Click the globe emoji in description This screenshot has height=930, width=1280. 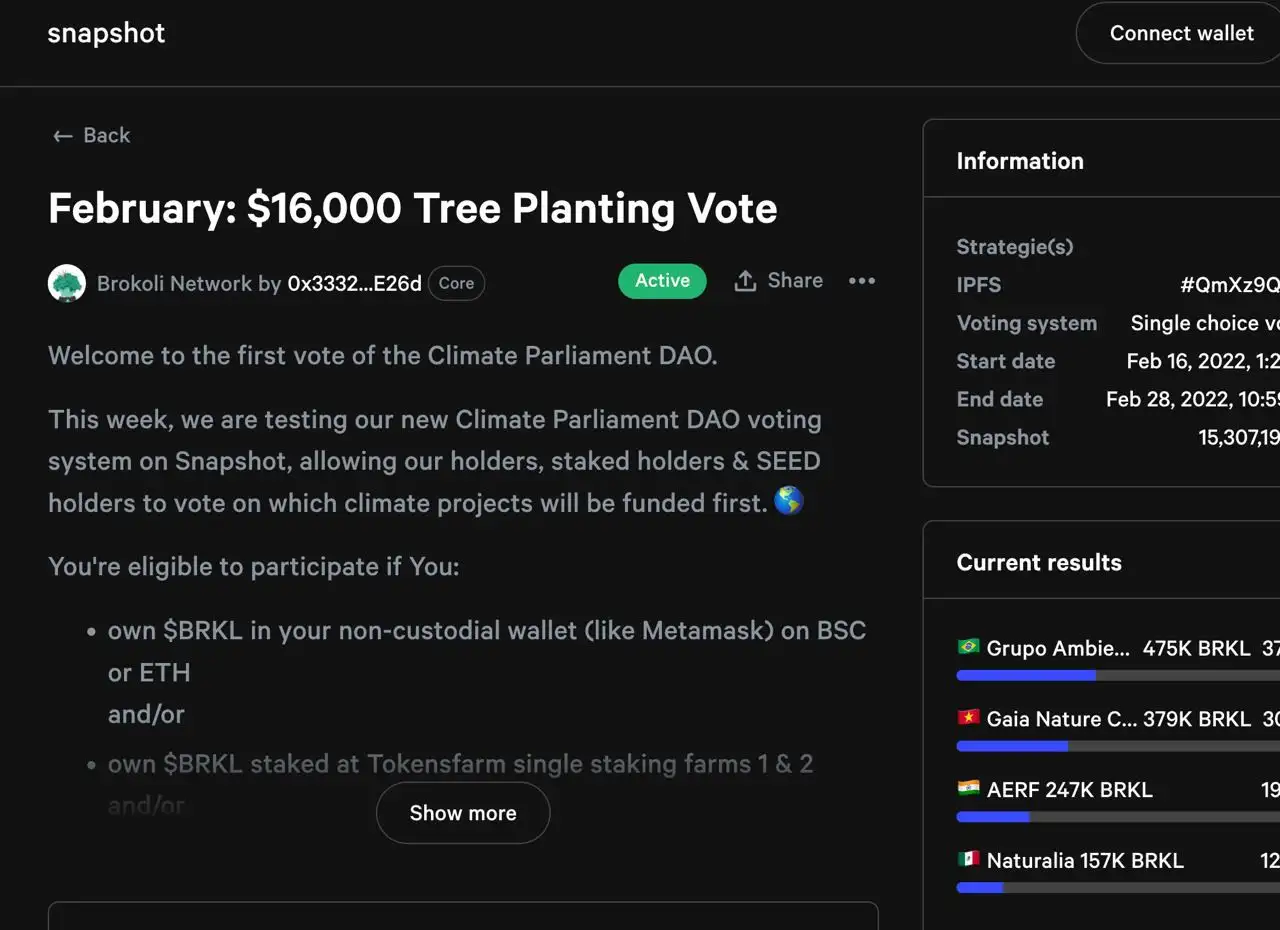tap(789, 501)
